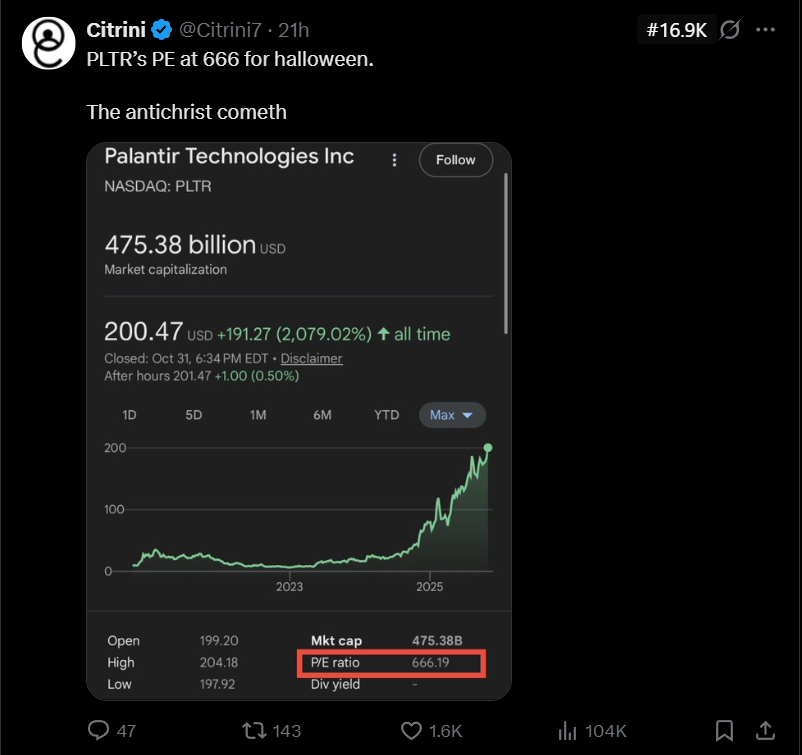Click the blue verified badge
This screenshot has width=802, height=755.
click(161, 29)
